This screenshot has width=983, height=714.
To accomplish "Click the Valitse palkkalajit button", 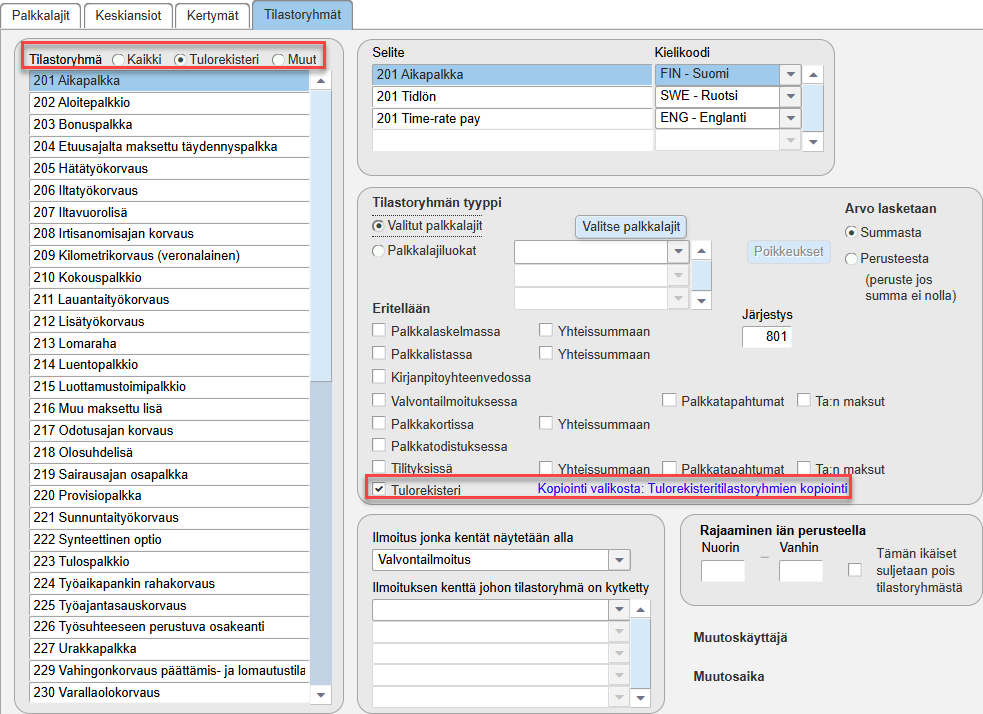I will (631, 227).
